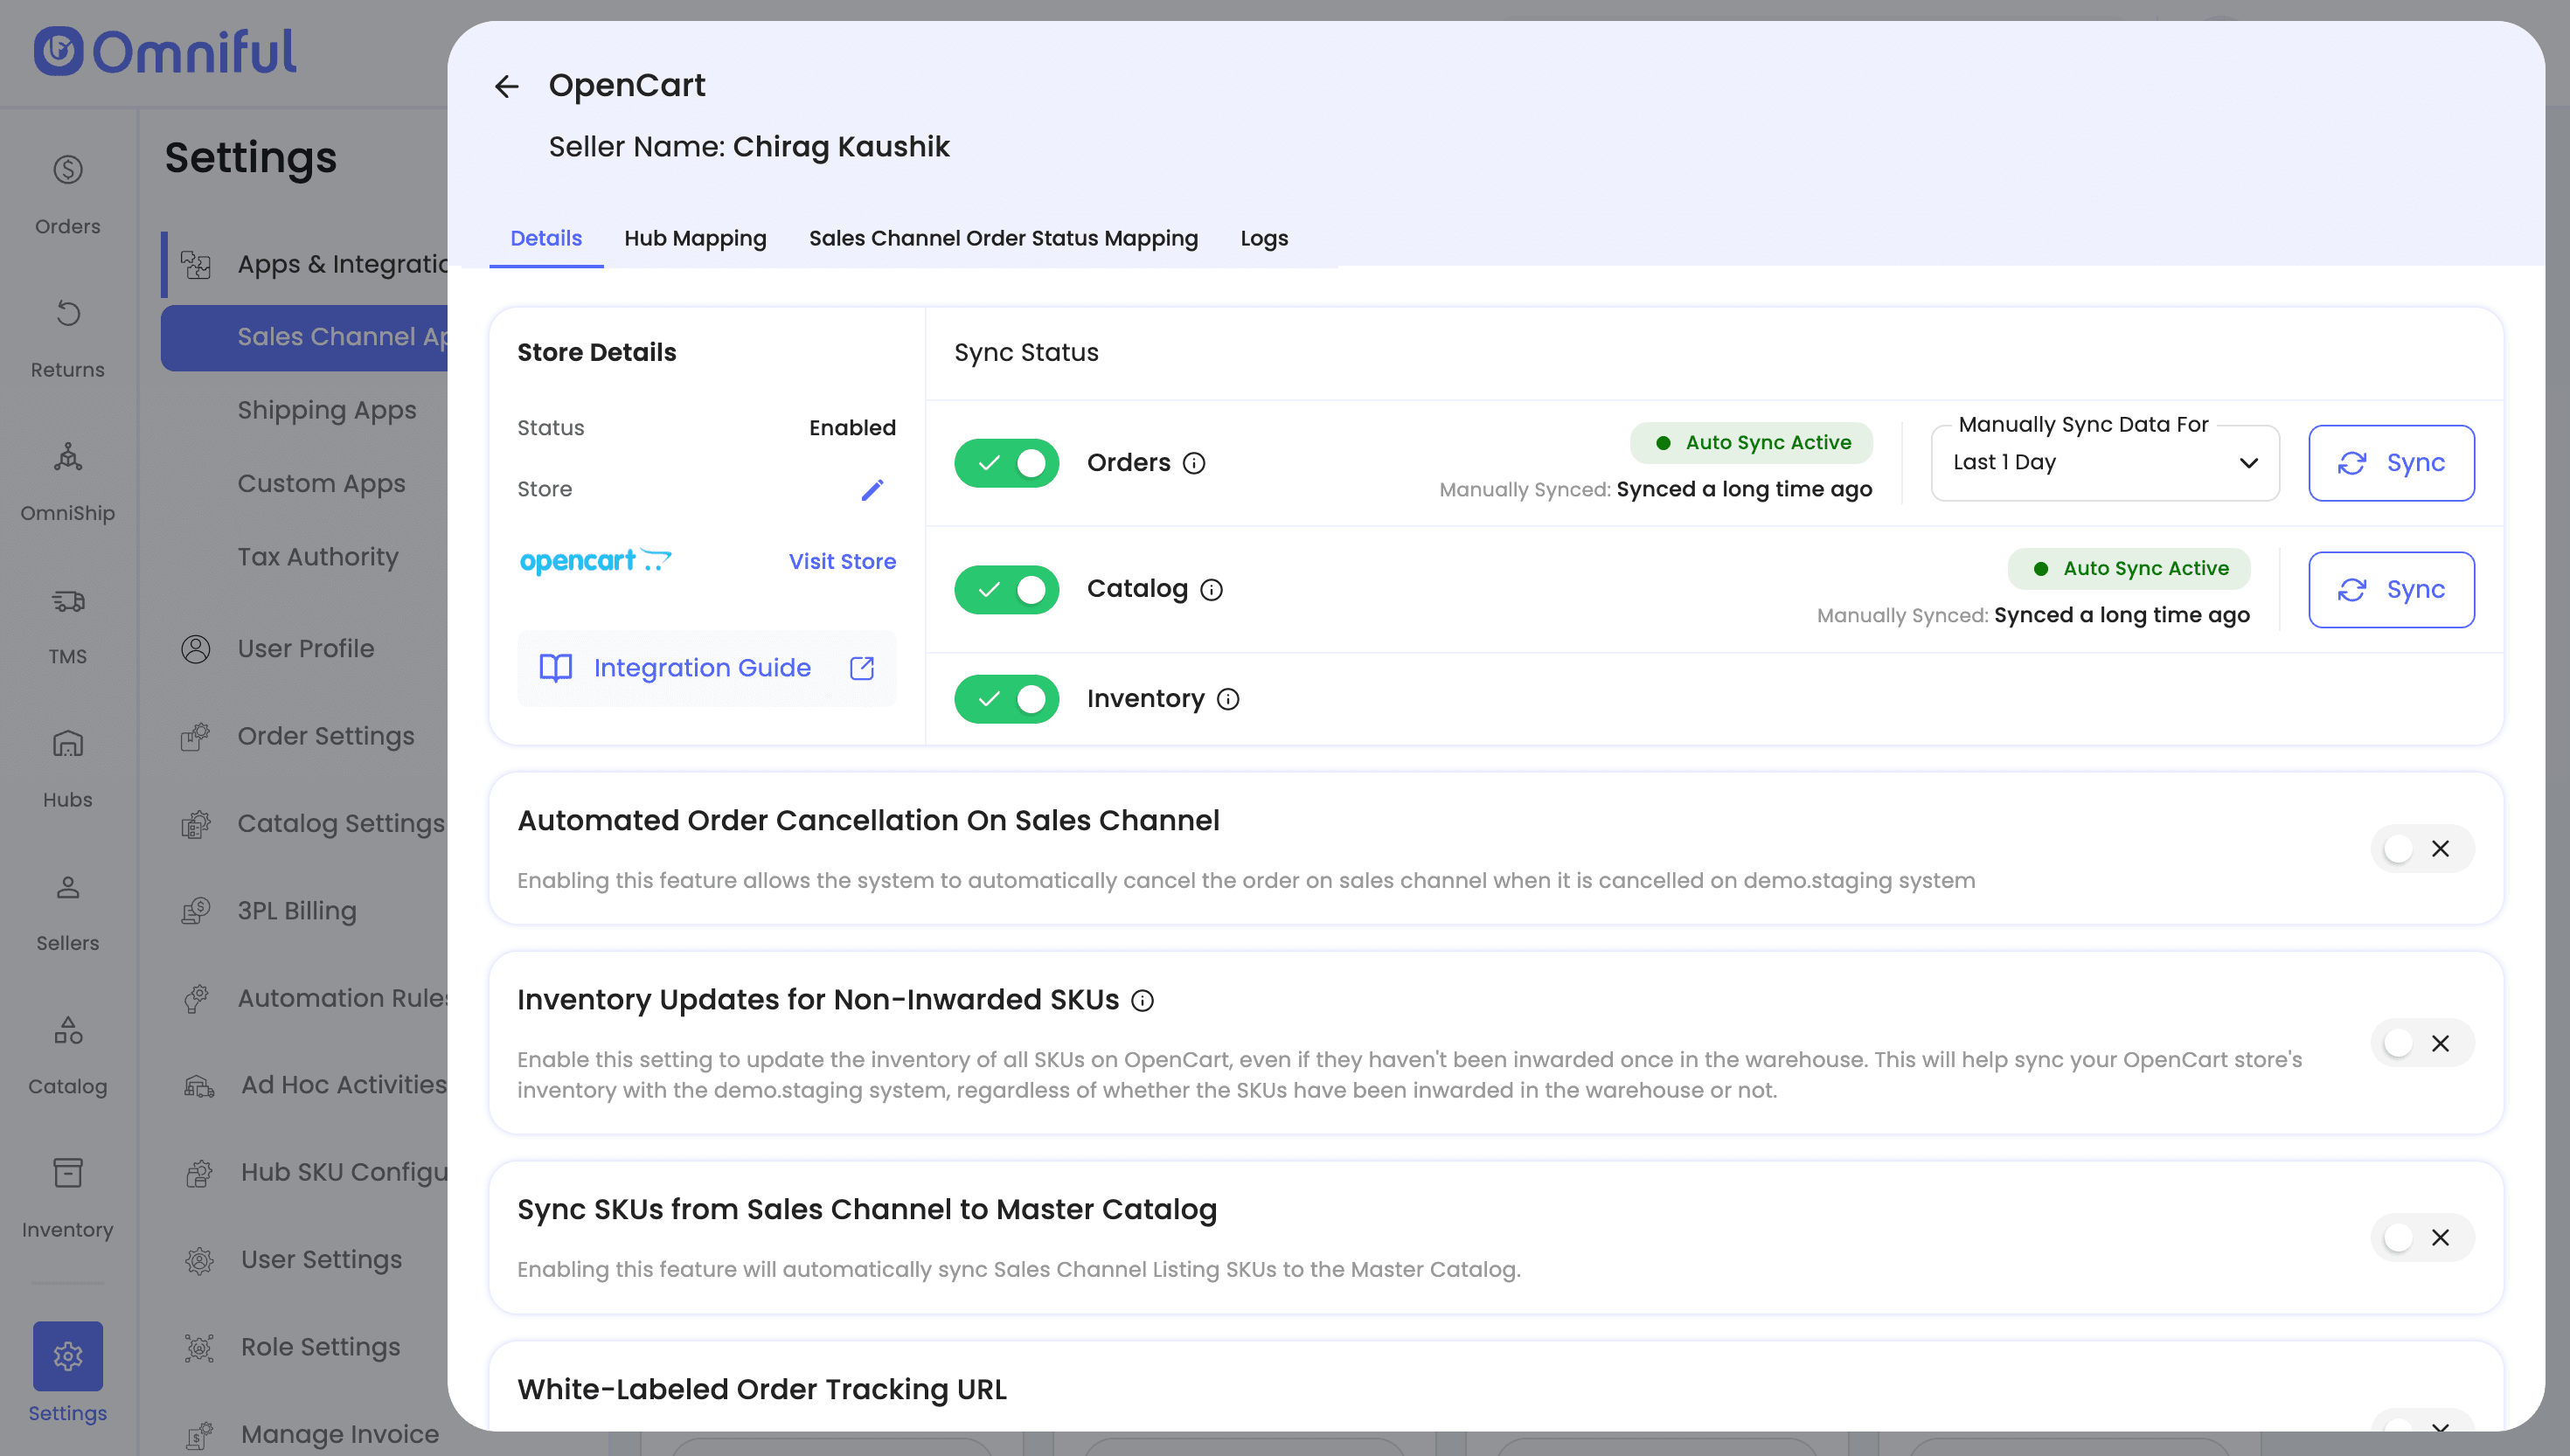Screen dimensions: 2570x1456
Task: Click the info icon next to Catalog
Action: coord(1211,590)
